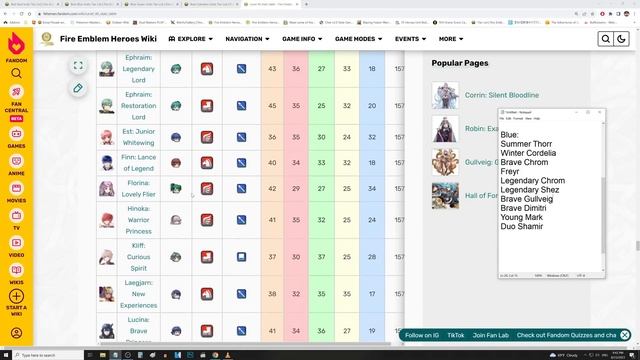Expand the table to fullscreen
Screen dimensions: 640x360
click(78, 65)
